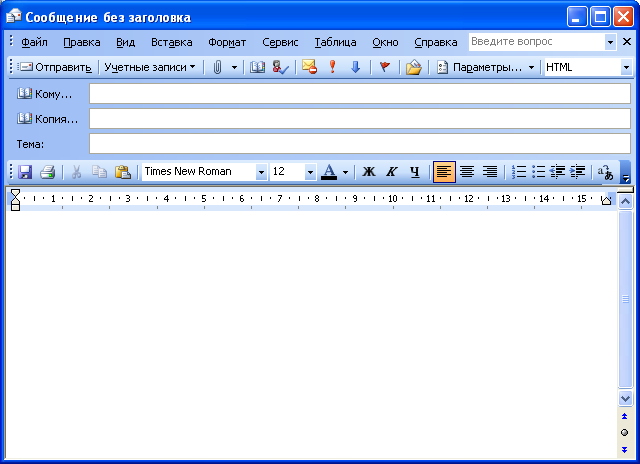Screen dimensions: 640x464
Task: Click the Копия... button
Action: pyautogui.click(x=47, y=119)
